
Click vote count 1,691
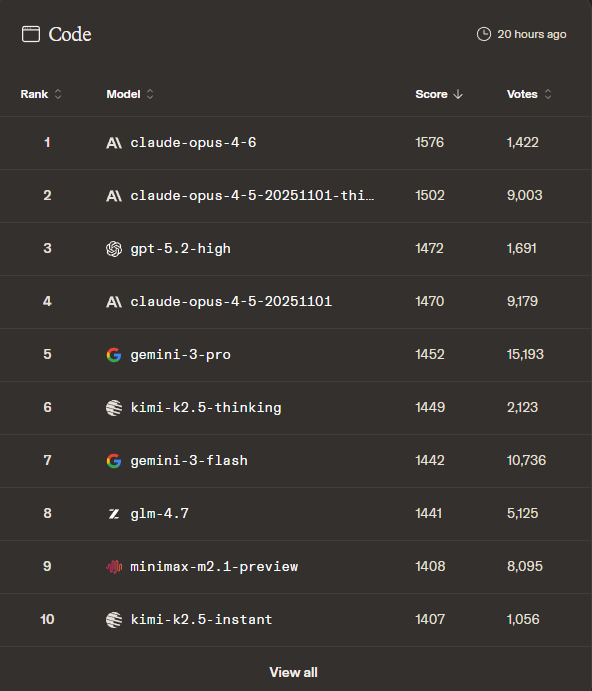coord(521,249)
